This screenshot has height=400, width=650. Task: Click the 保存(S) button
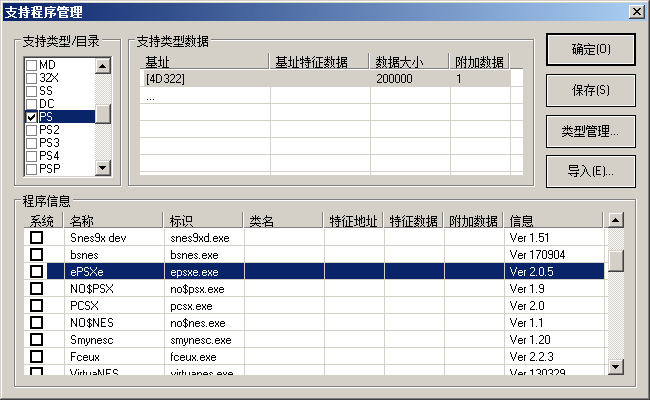pyautogui.click(x=590, y=90)
